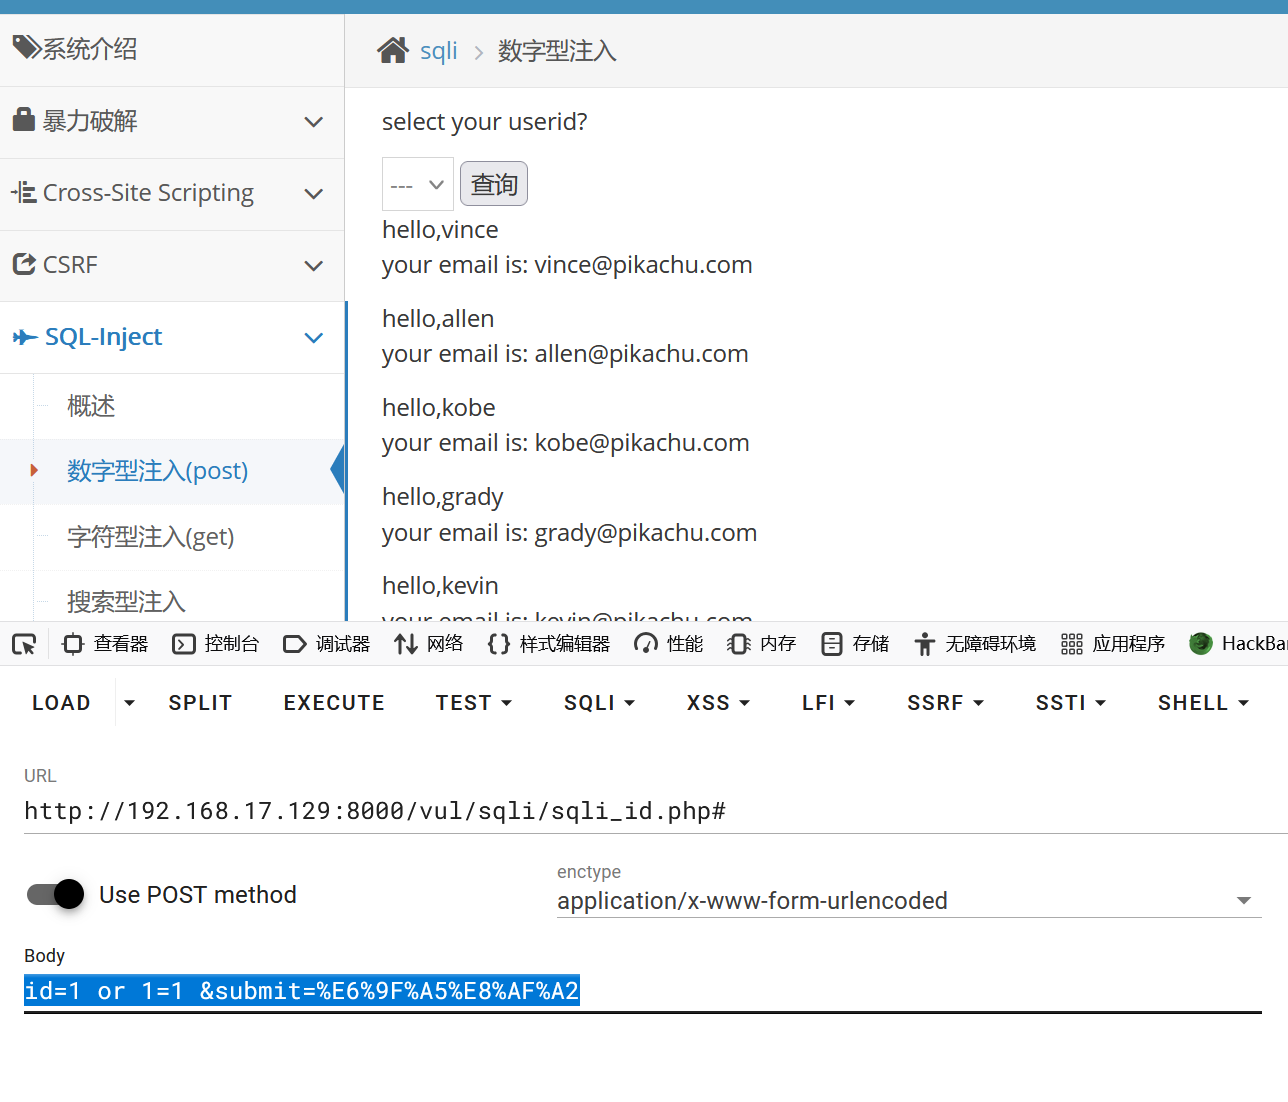This screenshot has width=1288, height=1102.
Task: Open the Console (控制台) panel
Action: 216,644
